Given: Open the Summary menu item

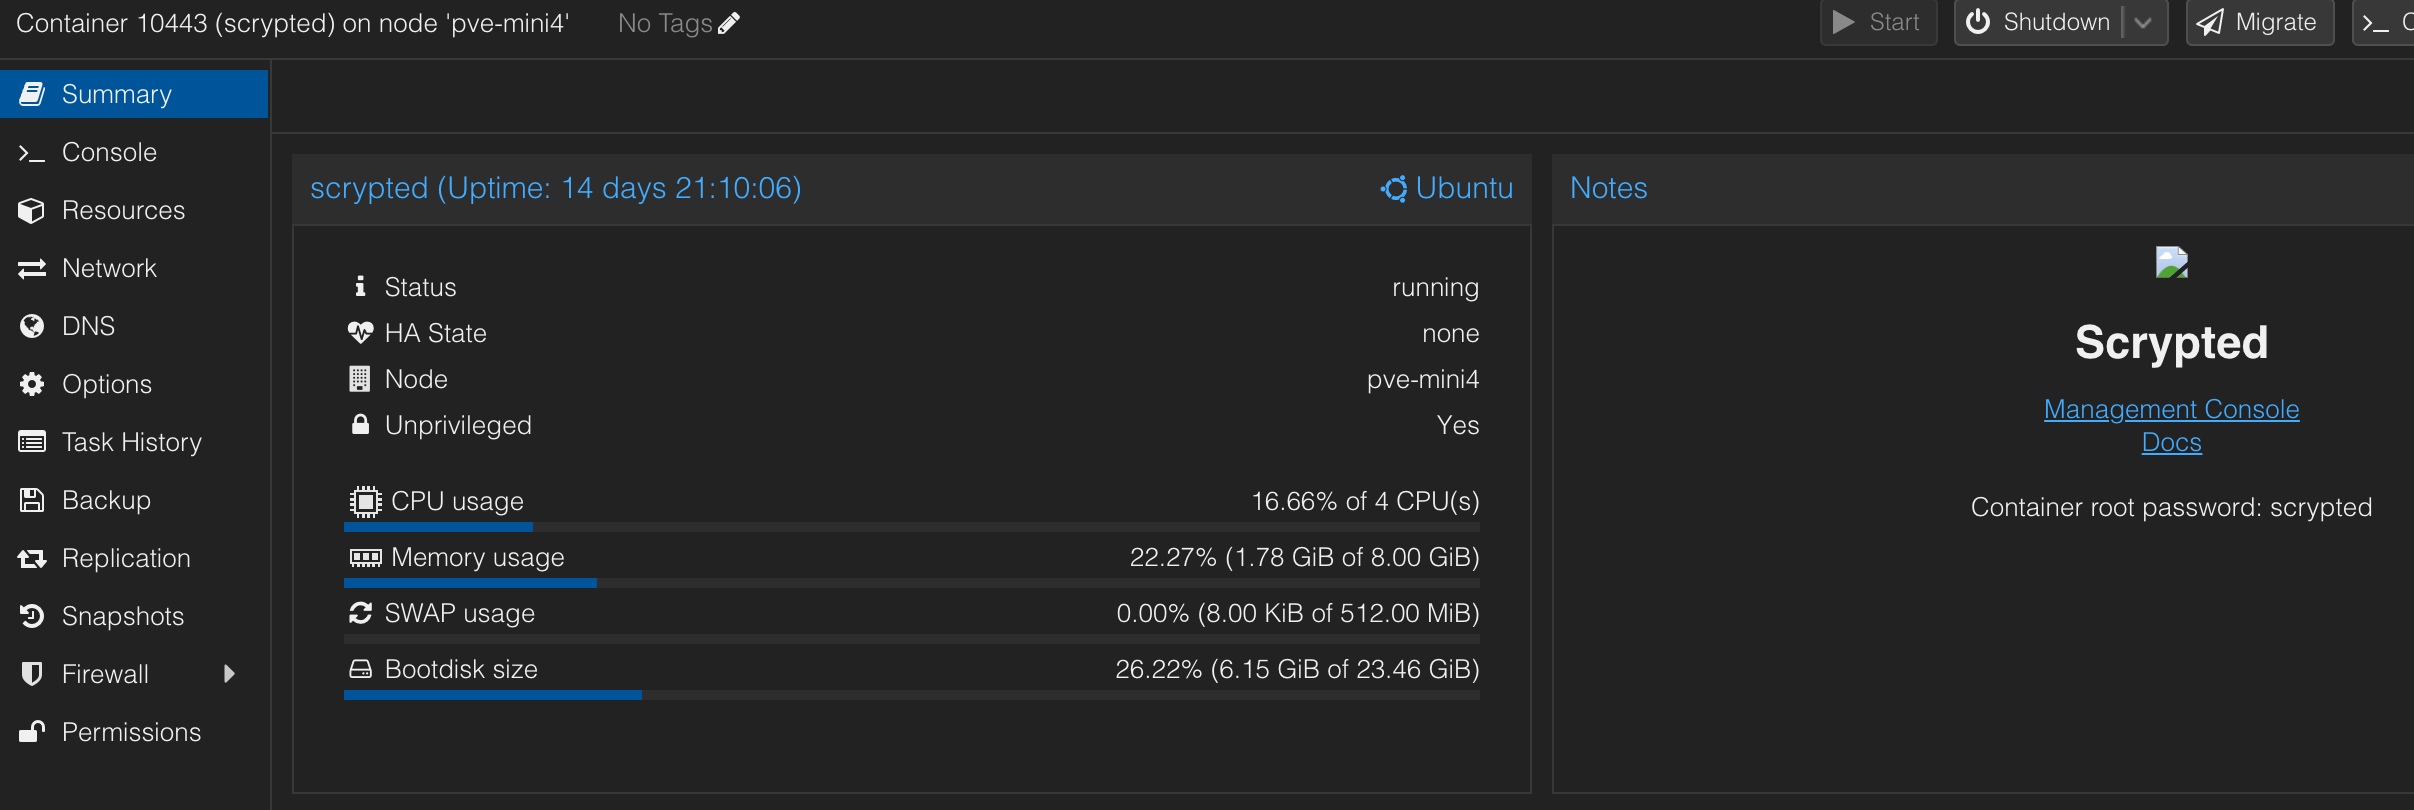Looking at the screenshot, I should (x=134, y=94).
